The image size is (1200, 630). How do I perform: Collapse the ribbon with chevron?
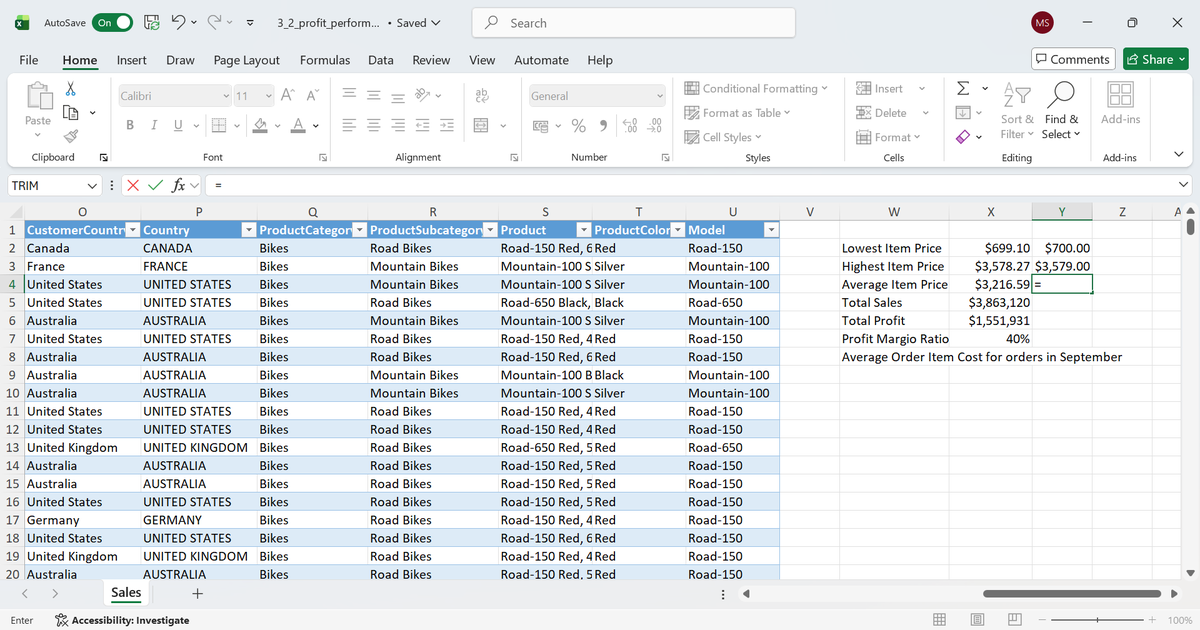point(1178,154)
